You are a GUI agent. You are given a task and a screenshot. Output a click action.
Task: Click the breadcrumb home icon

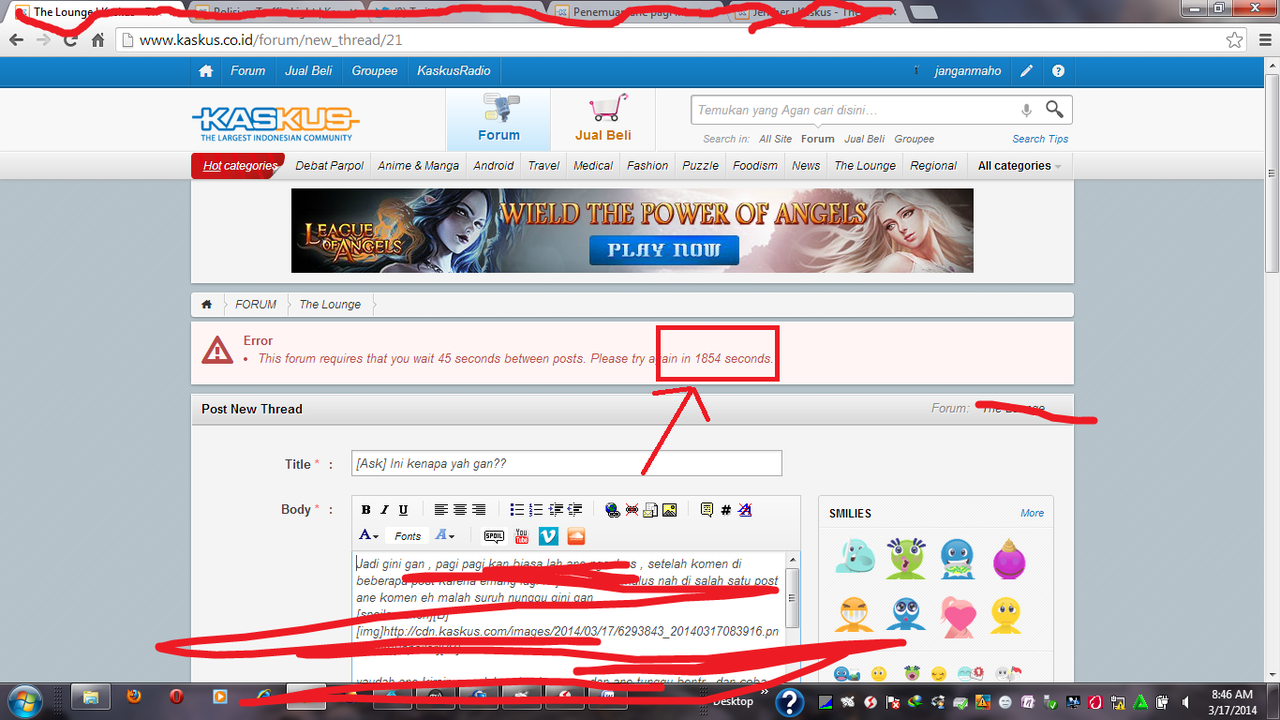tap(207, 304)
